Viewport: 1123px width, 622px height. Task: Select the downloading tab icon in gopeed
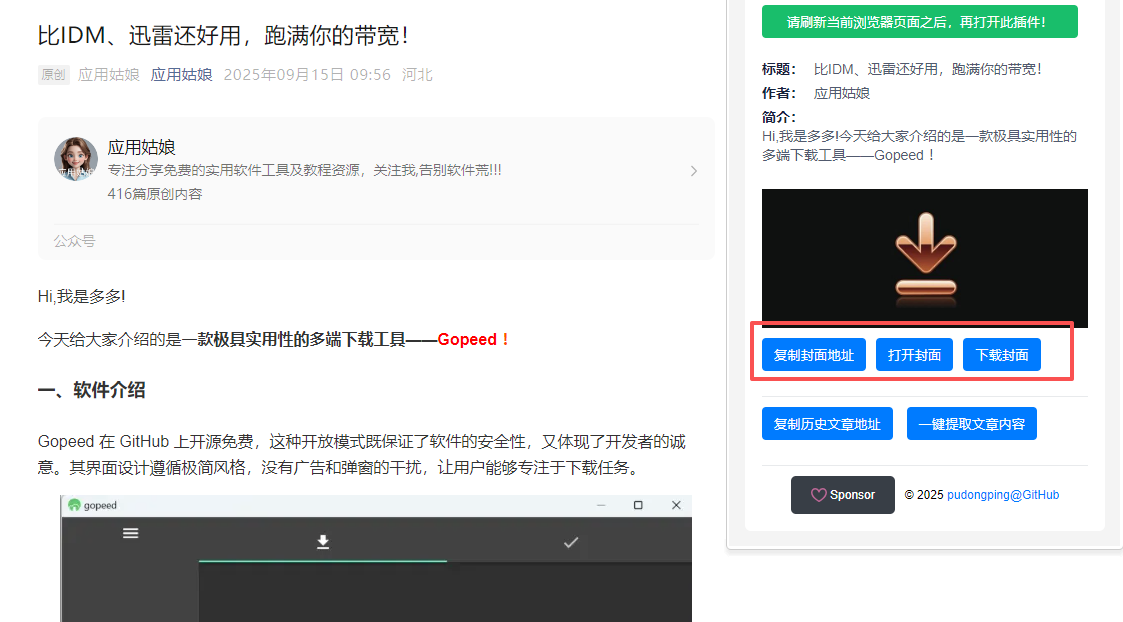[x=323, y=542]
